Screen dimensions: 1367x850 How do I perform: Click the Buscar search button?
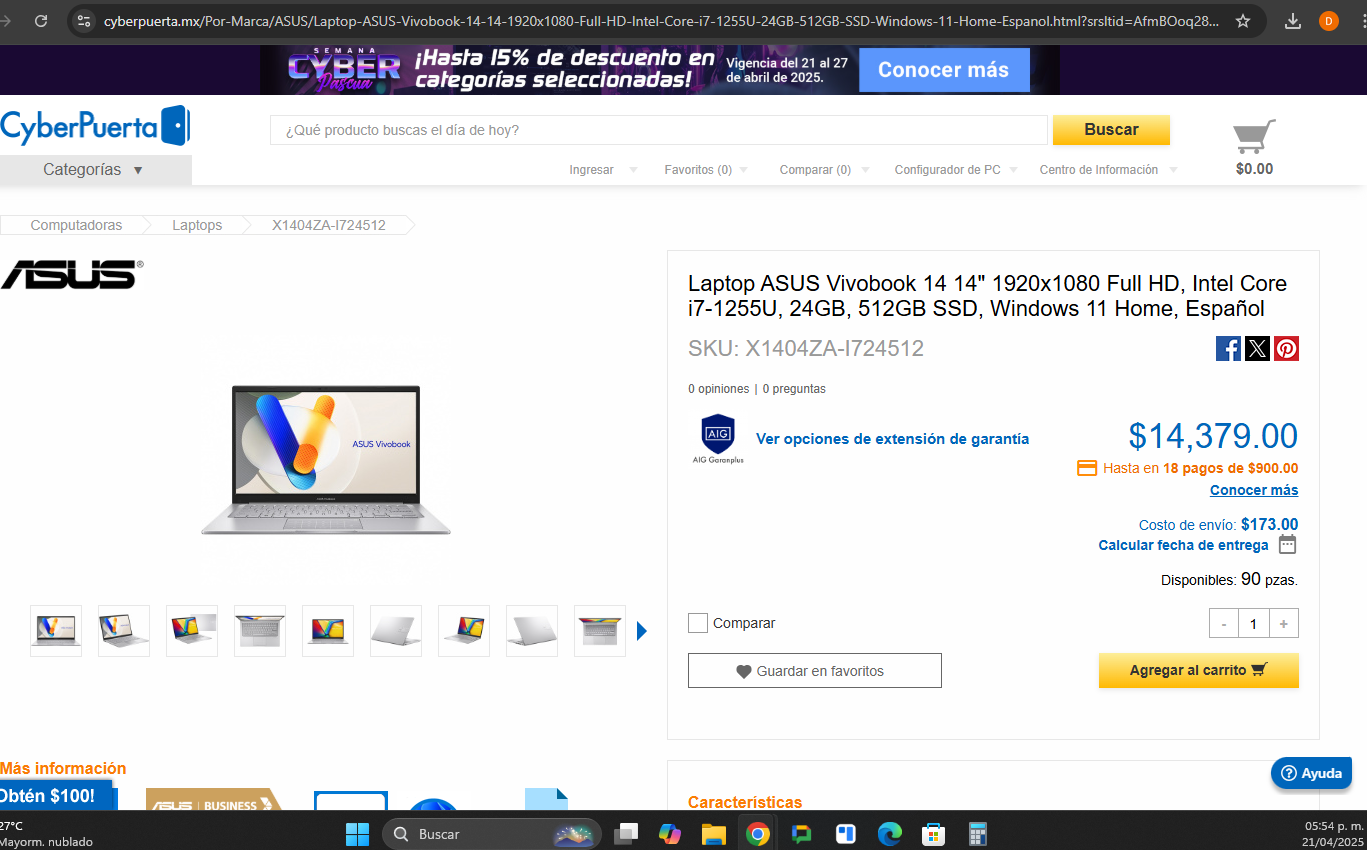pyautogui.click(x=1111, y=130)
